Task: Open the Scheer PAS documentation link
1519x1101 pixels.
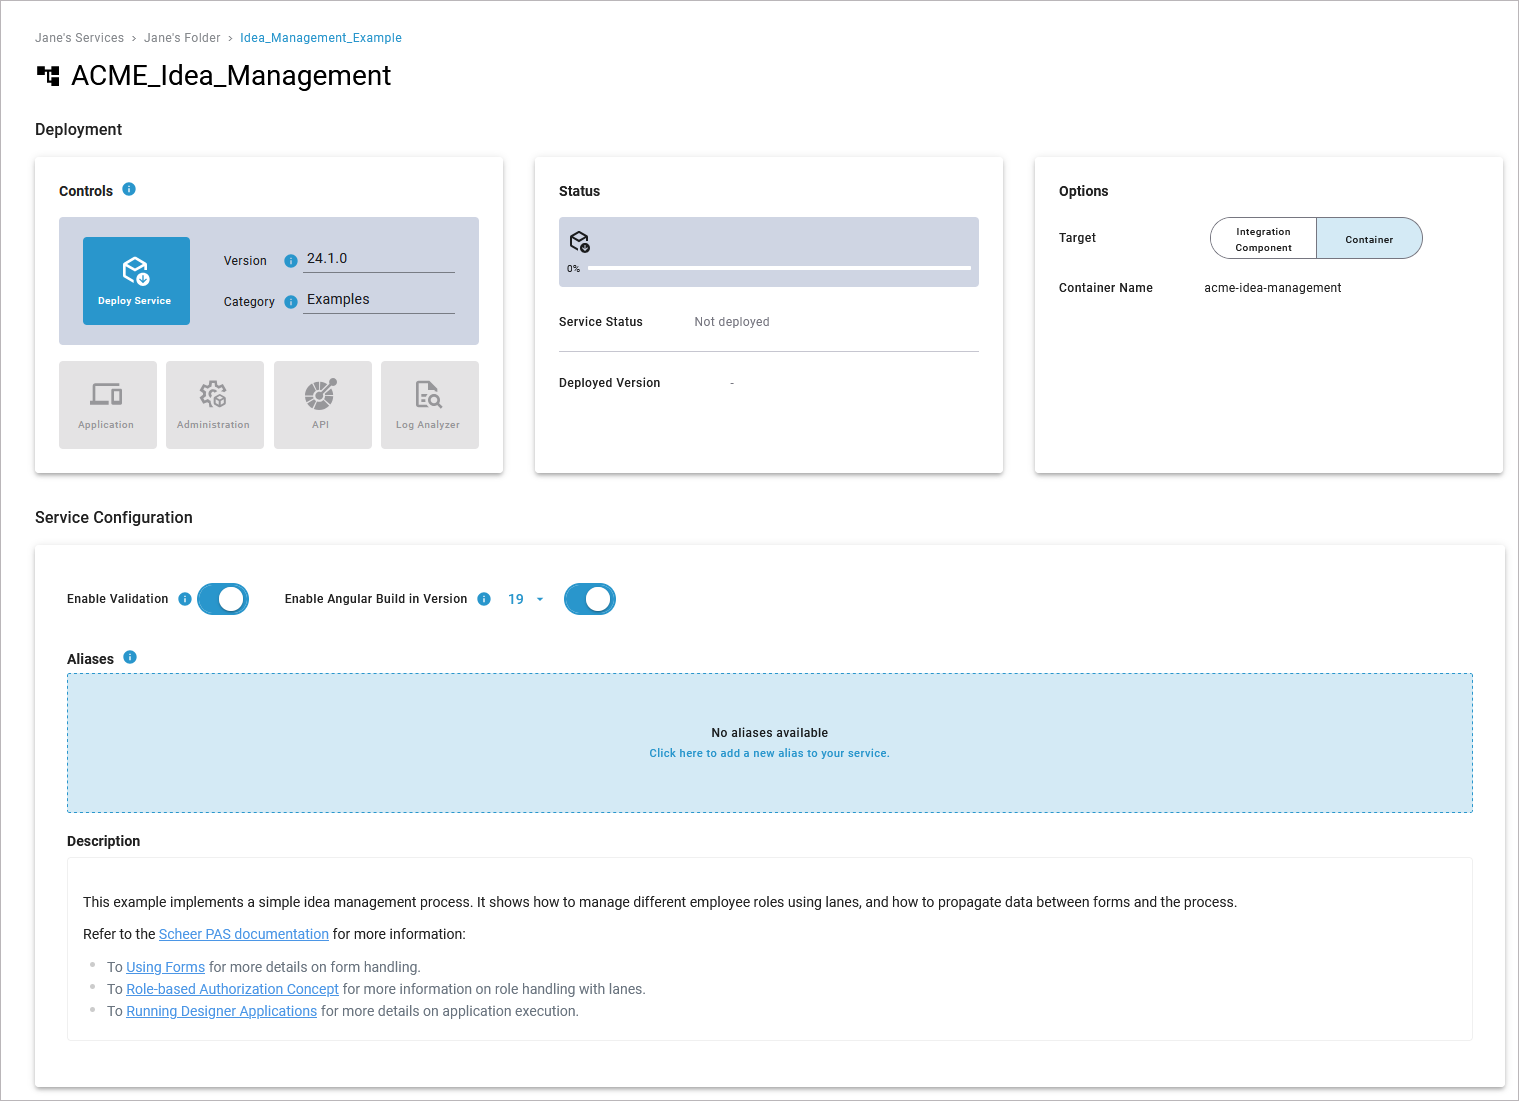Action: click(x=243, y=934)
